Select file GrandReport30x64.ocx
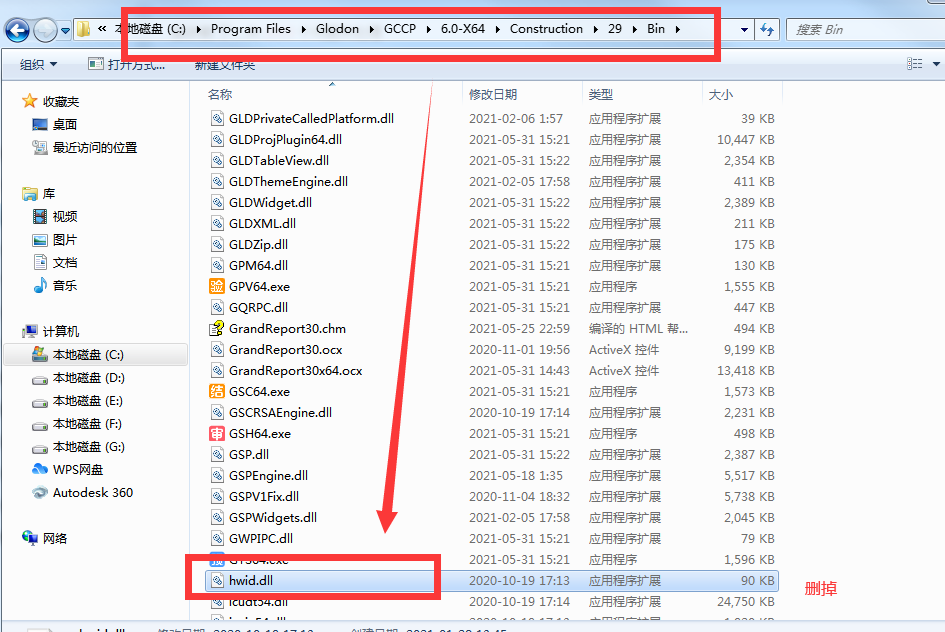The height and width of the screenshot is (632, 945). click(296, 371)
